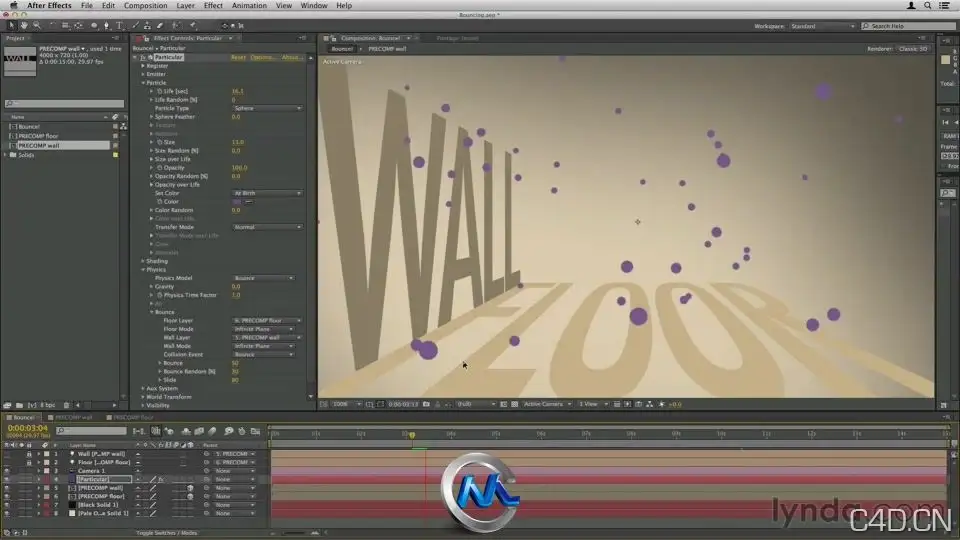Open Spotlight search in menu bar
The width and height of the screenshot is (960, 540).
pyautogui.click(x=928, y=6)
